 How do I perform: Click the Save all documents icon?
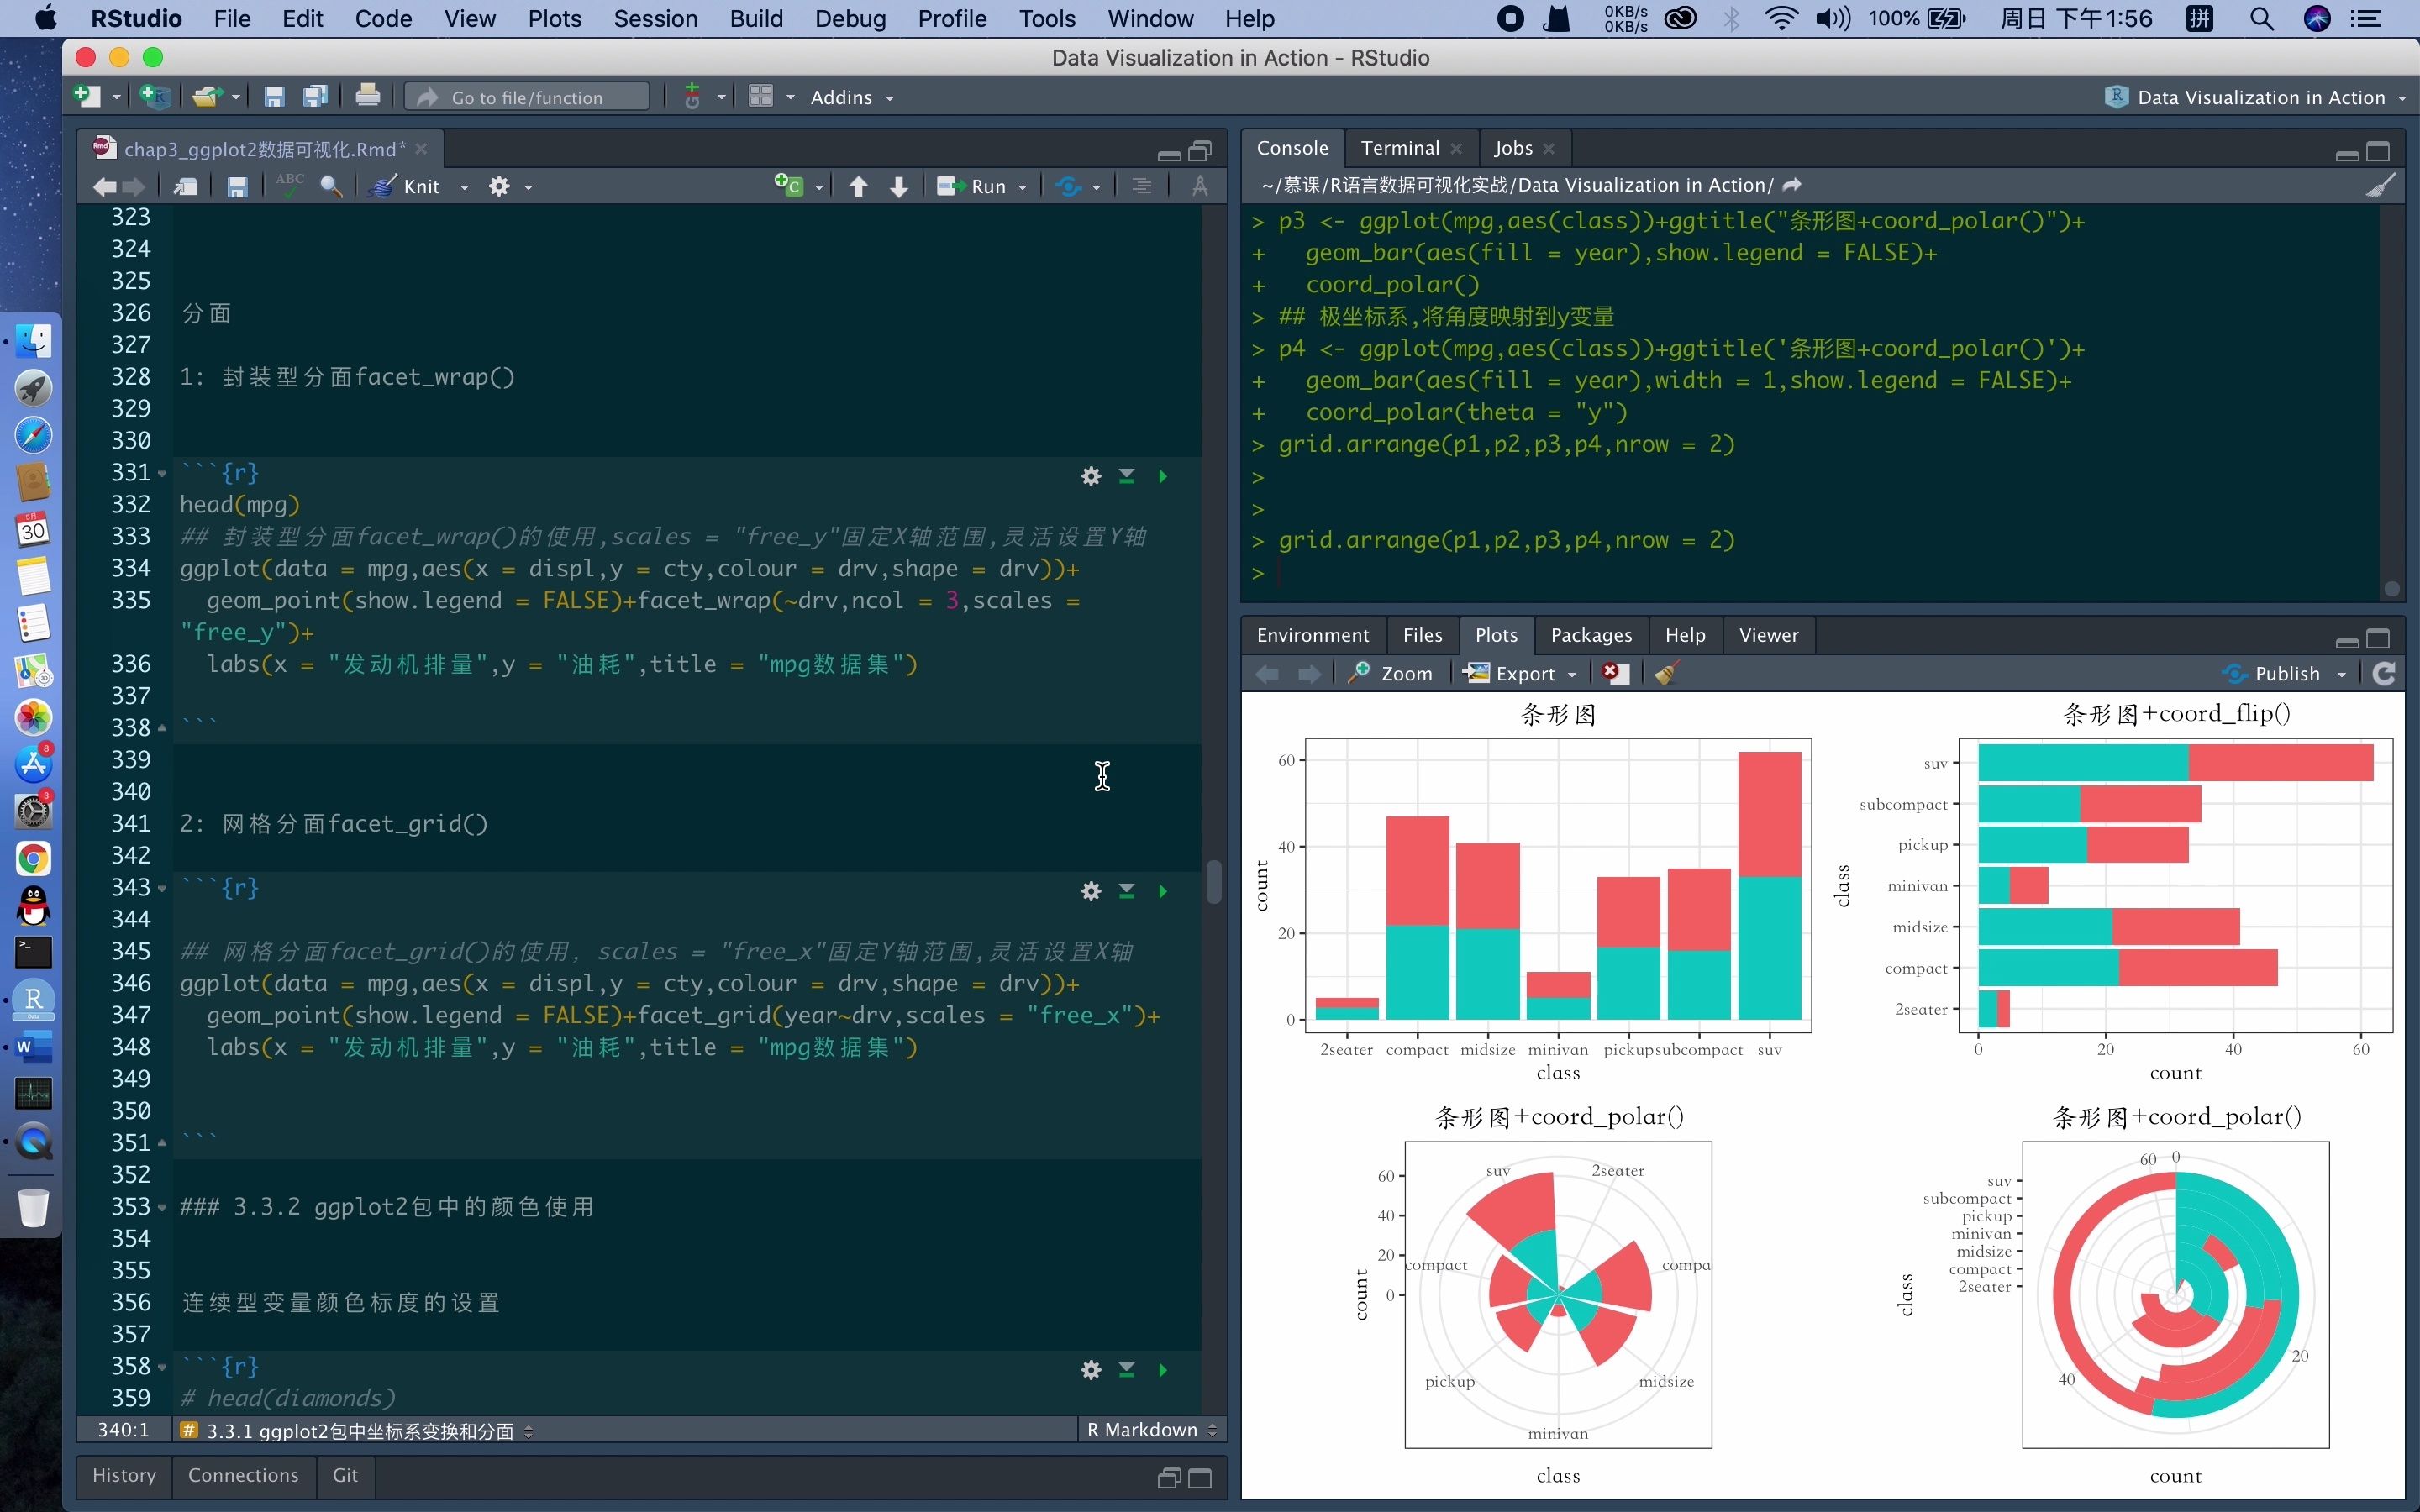click(x=316, y=97)
